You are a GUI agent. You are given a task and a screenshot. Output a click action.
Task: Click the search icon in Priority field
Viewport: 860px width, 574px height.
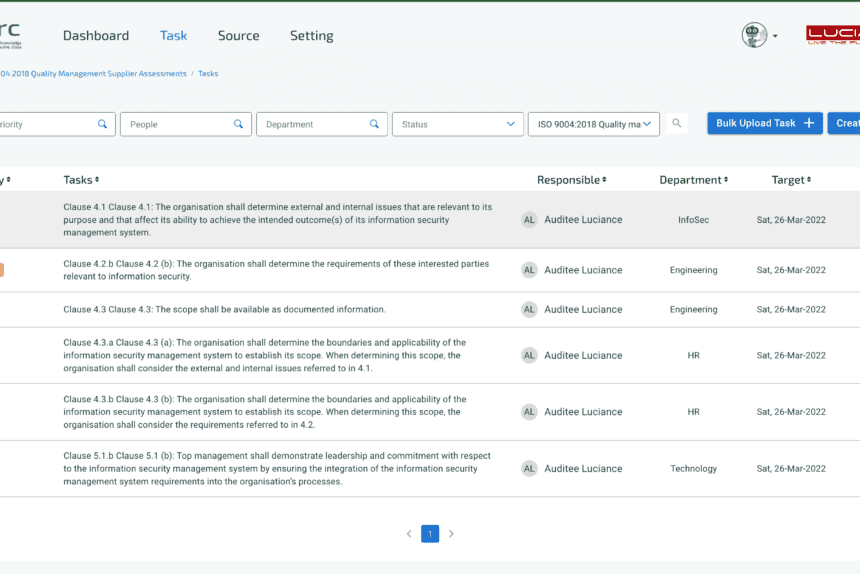click(x=102, y=124)
